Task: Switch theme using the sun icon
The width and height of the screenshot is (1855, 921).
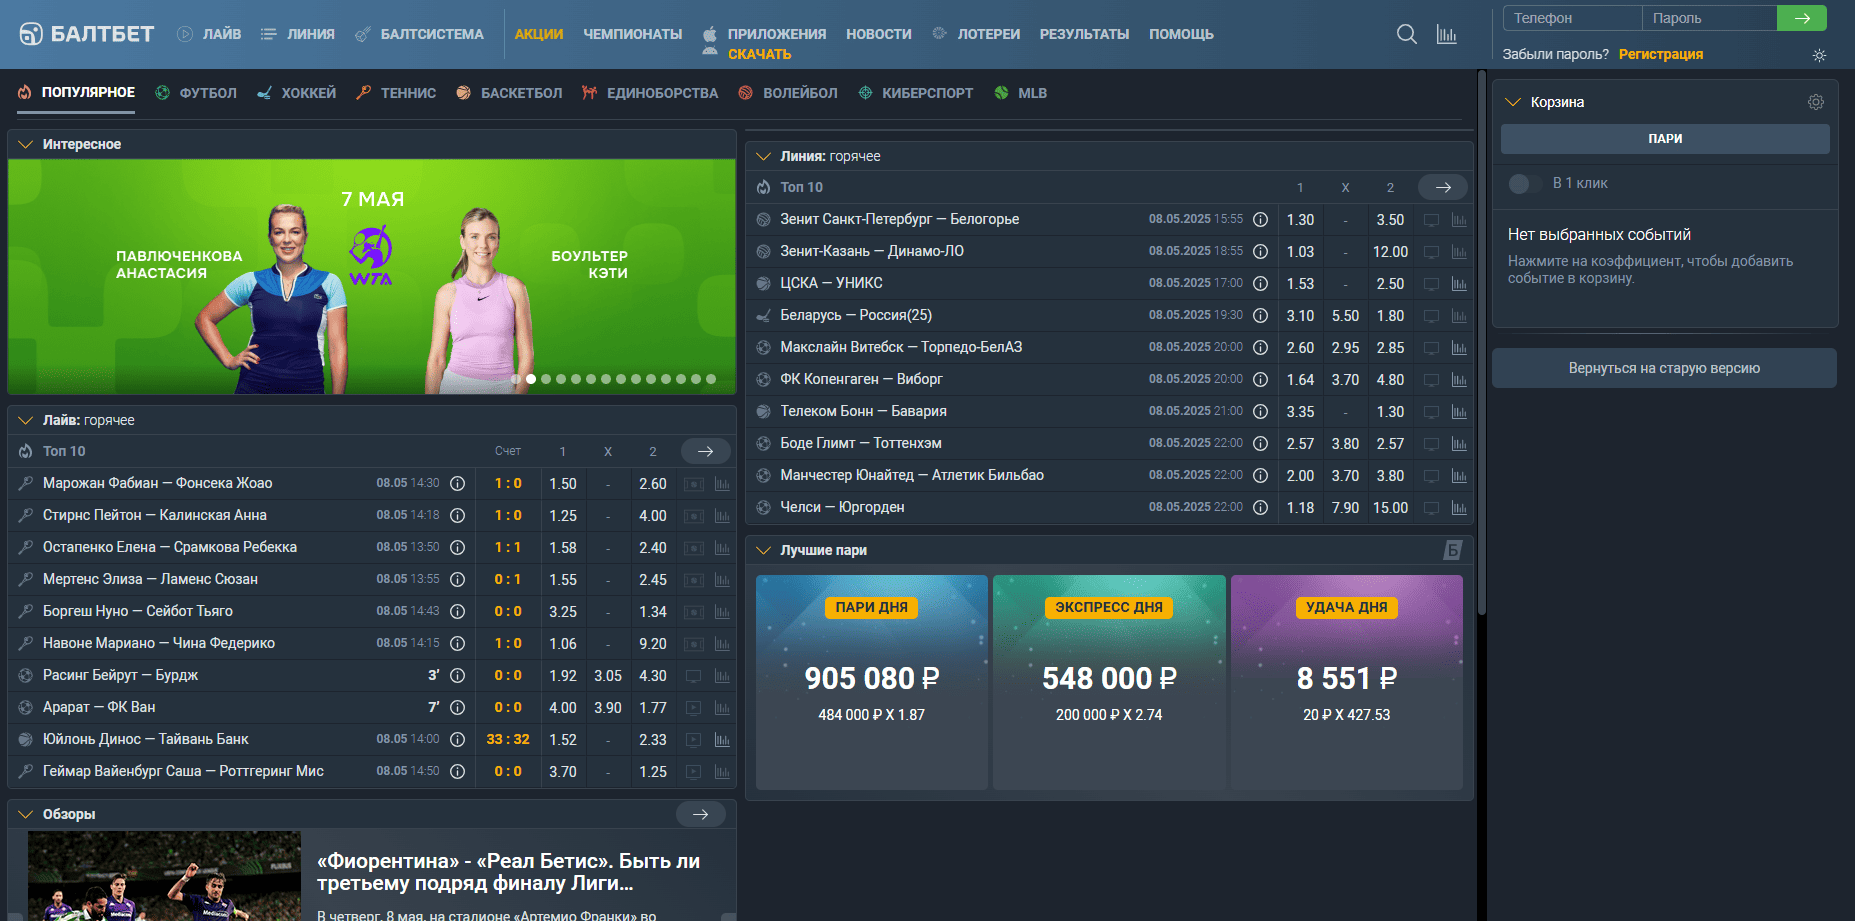Action: [1819, 55]
